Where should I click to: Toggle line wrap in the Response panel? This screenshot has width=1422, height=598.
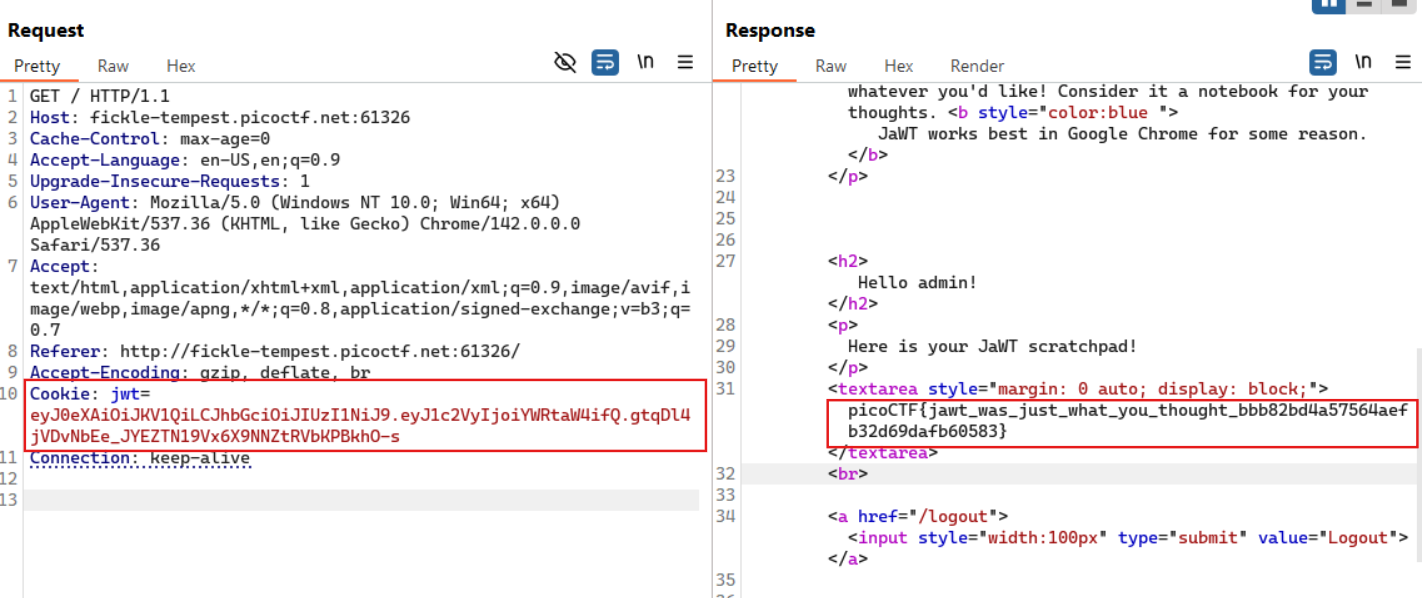click(1323, 62)
